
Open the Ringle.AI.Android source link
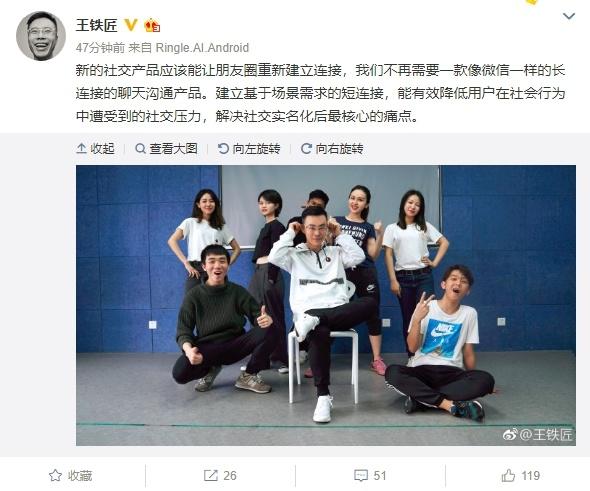pos(202,48)
